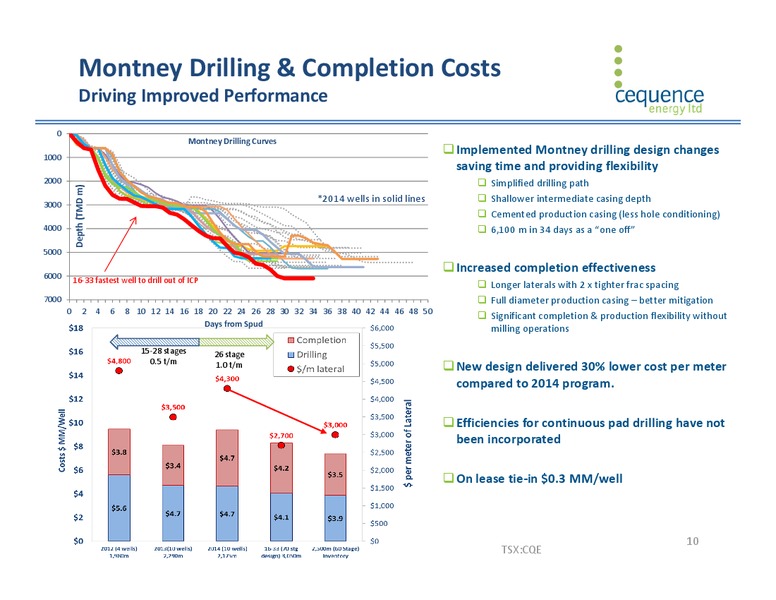The height and width of the screenshot is (600, 776).
Task: Click the 'Costs $ MM/Well' axis label
Action: pos(62,441)
